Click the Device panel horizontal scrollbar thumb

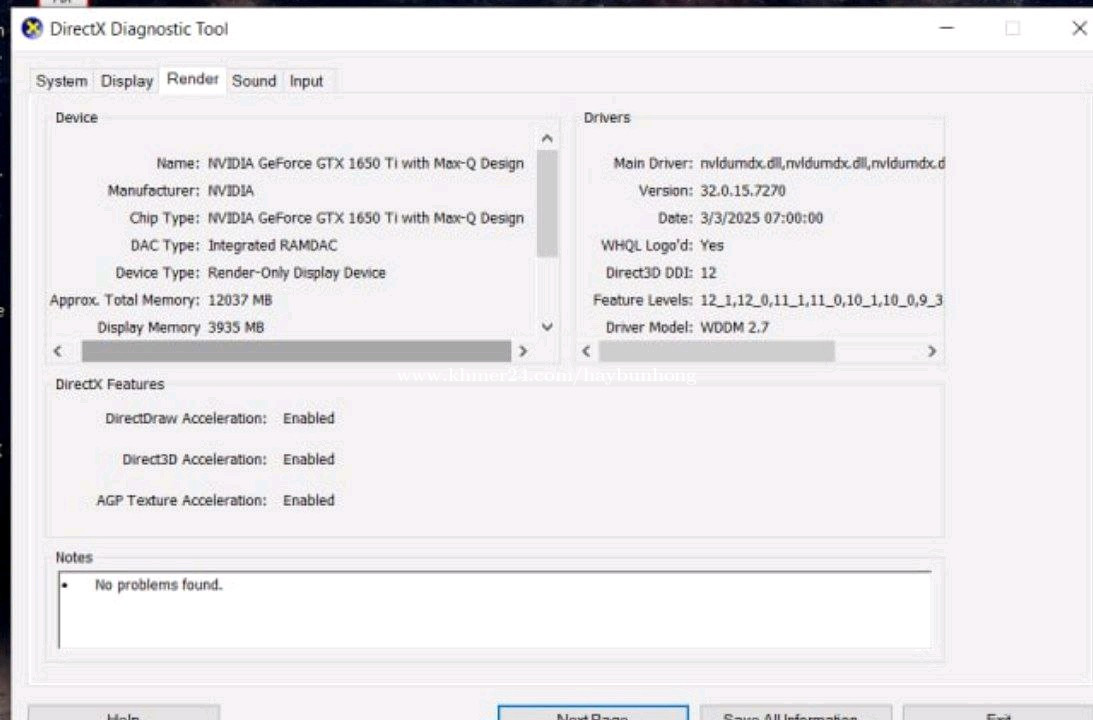click(x=296, y=351)
